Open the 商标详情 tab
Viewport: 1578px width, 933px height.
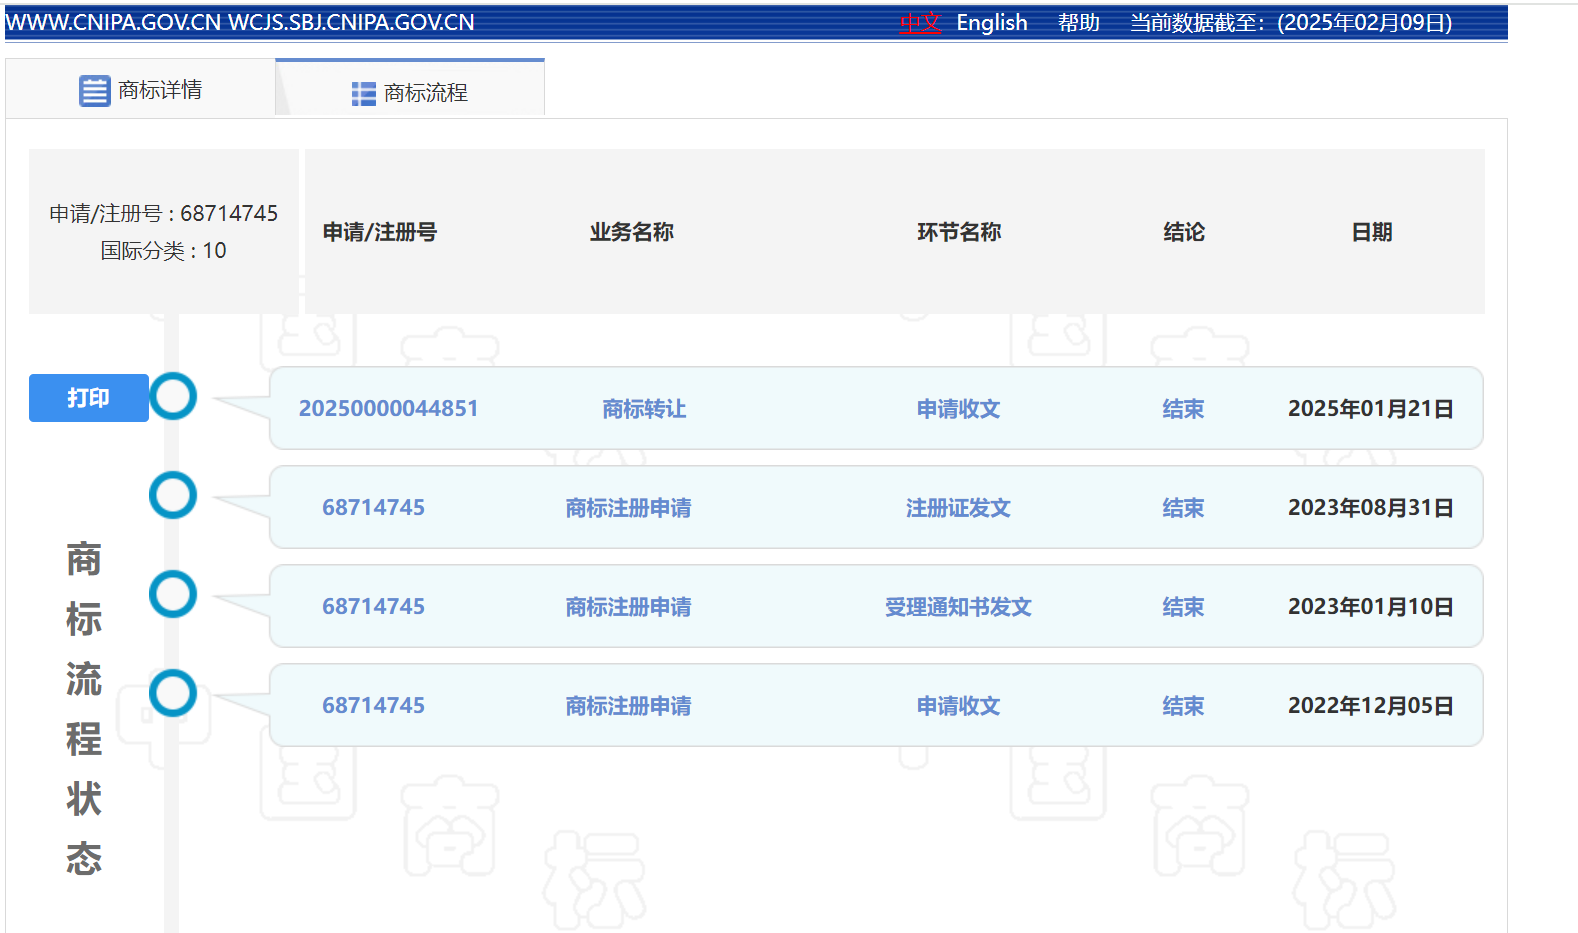click(x=141, y=90)
